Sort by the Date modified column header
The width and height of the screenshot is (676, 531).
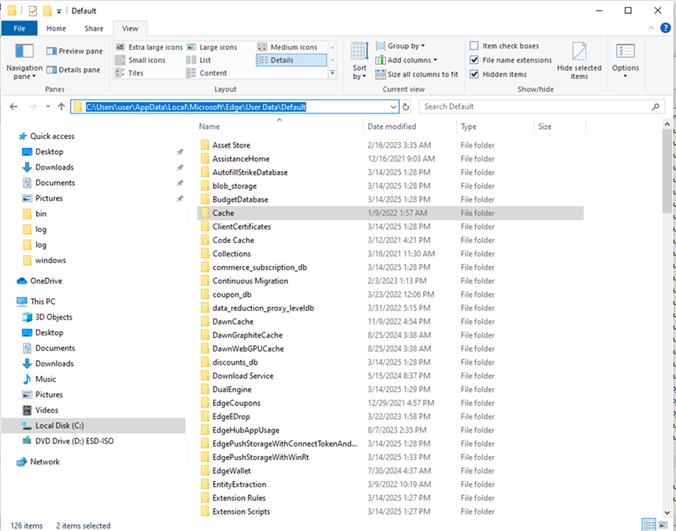[391, 126]
